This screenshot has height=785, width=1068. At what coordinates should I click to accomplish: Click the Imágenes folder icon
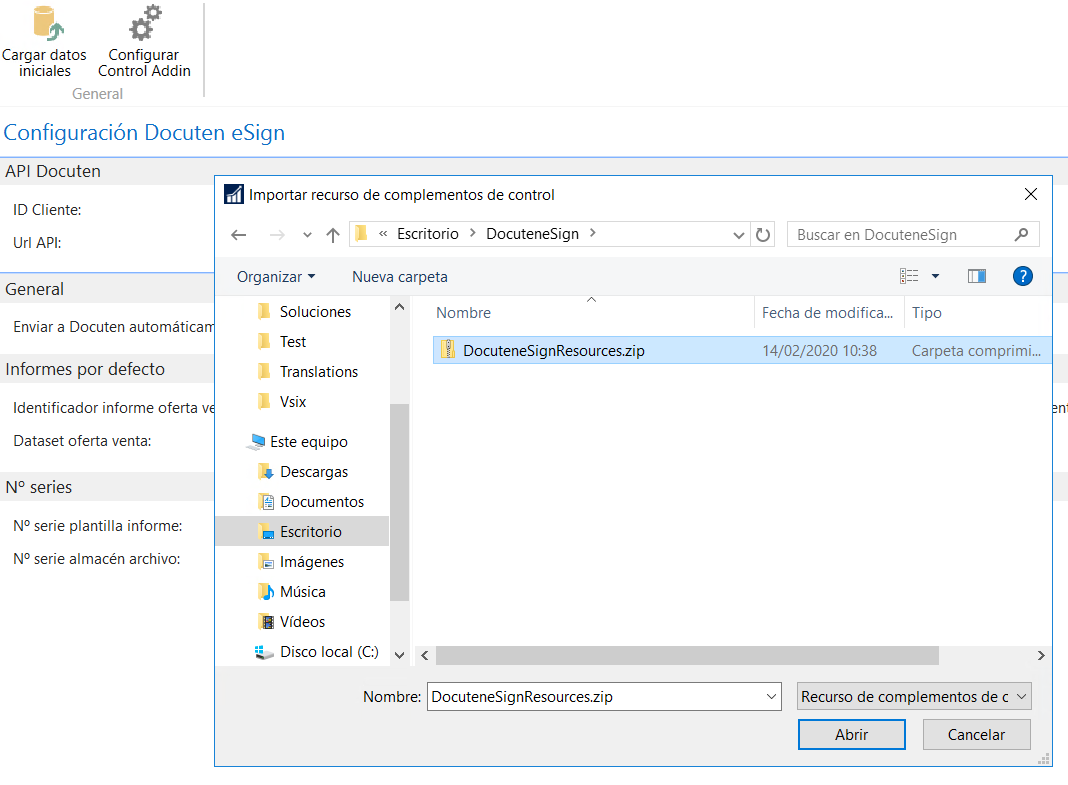[x=266, y=562]
